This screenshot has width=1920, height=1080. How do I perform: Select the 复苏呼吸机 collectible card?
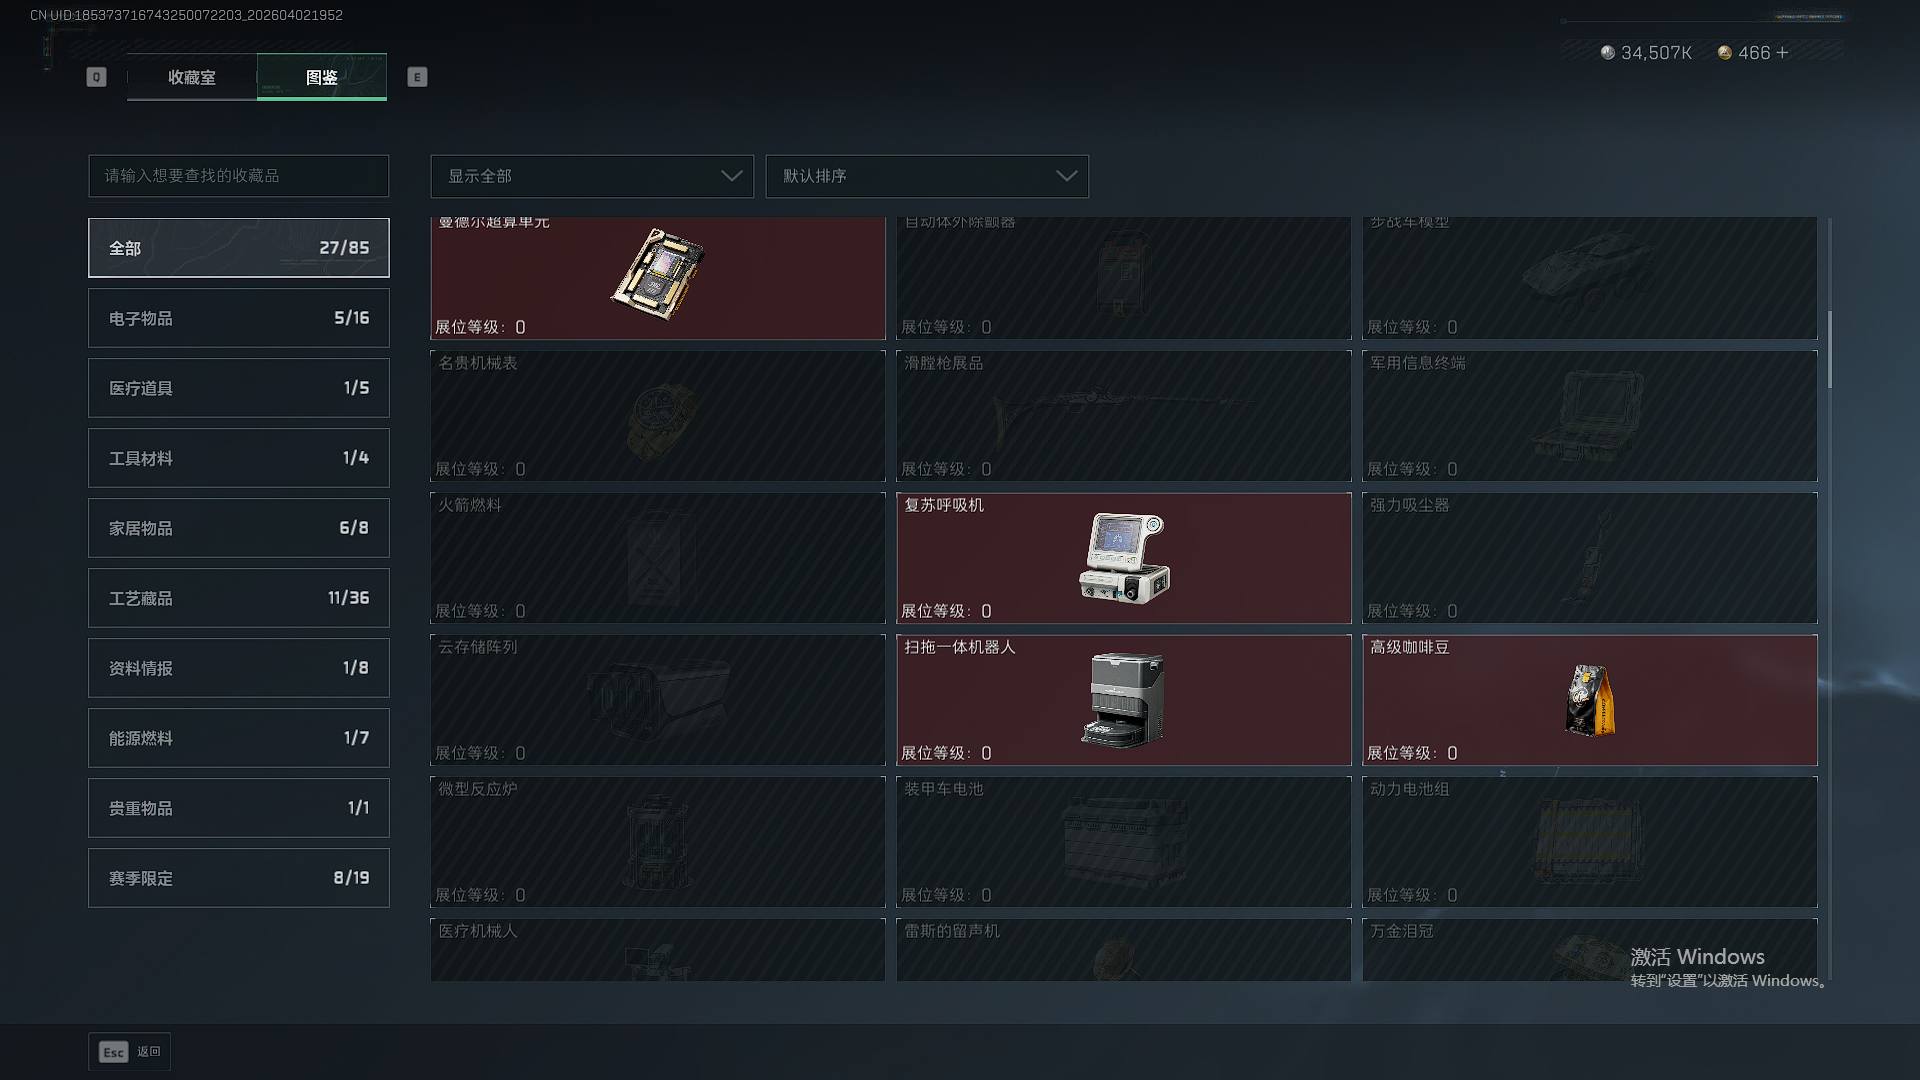click(x=1123, y=558)
